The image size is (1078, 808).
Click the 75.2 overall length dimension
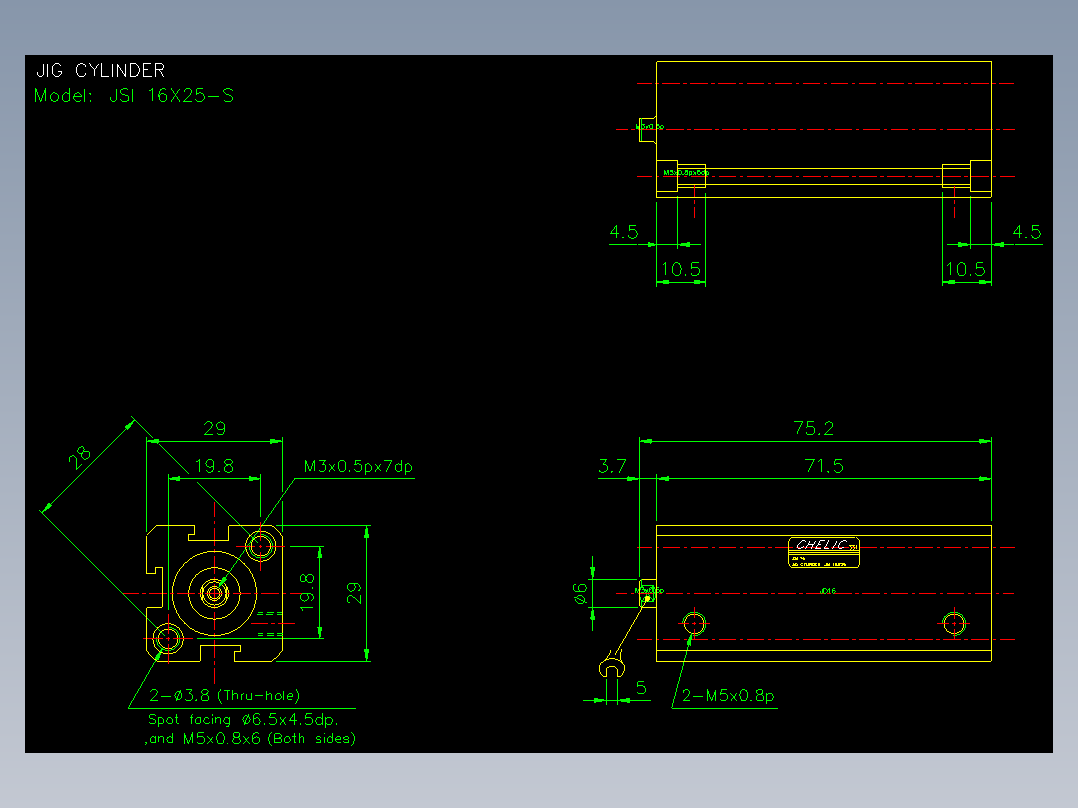coord(814,428)
